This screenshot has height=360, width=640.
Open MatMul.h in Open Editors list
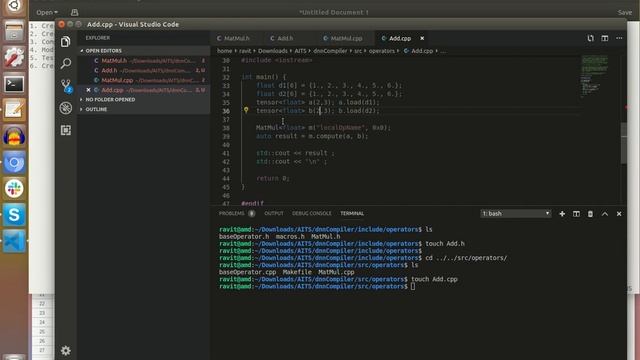click(144, 60)
